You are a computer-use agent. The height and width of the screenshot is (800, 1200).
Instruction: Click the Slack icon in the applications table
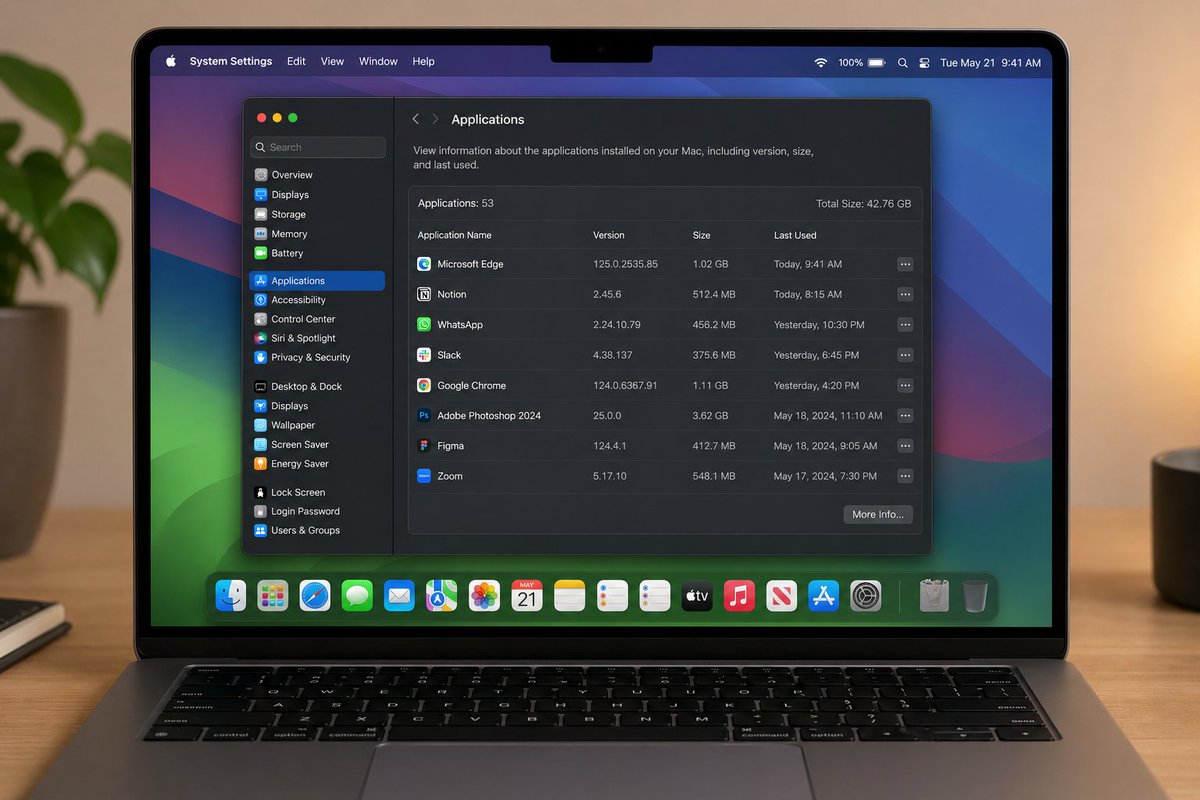tap(424, 355)
